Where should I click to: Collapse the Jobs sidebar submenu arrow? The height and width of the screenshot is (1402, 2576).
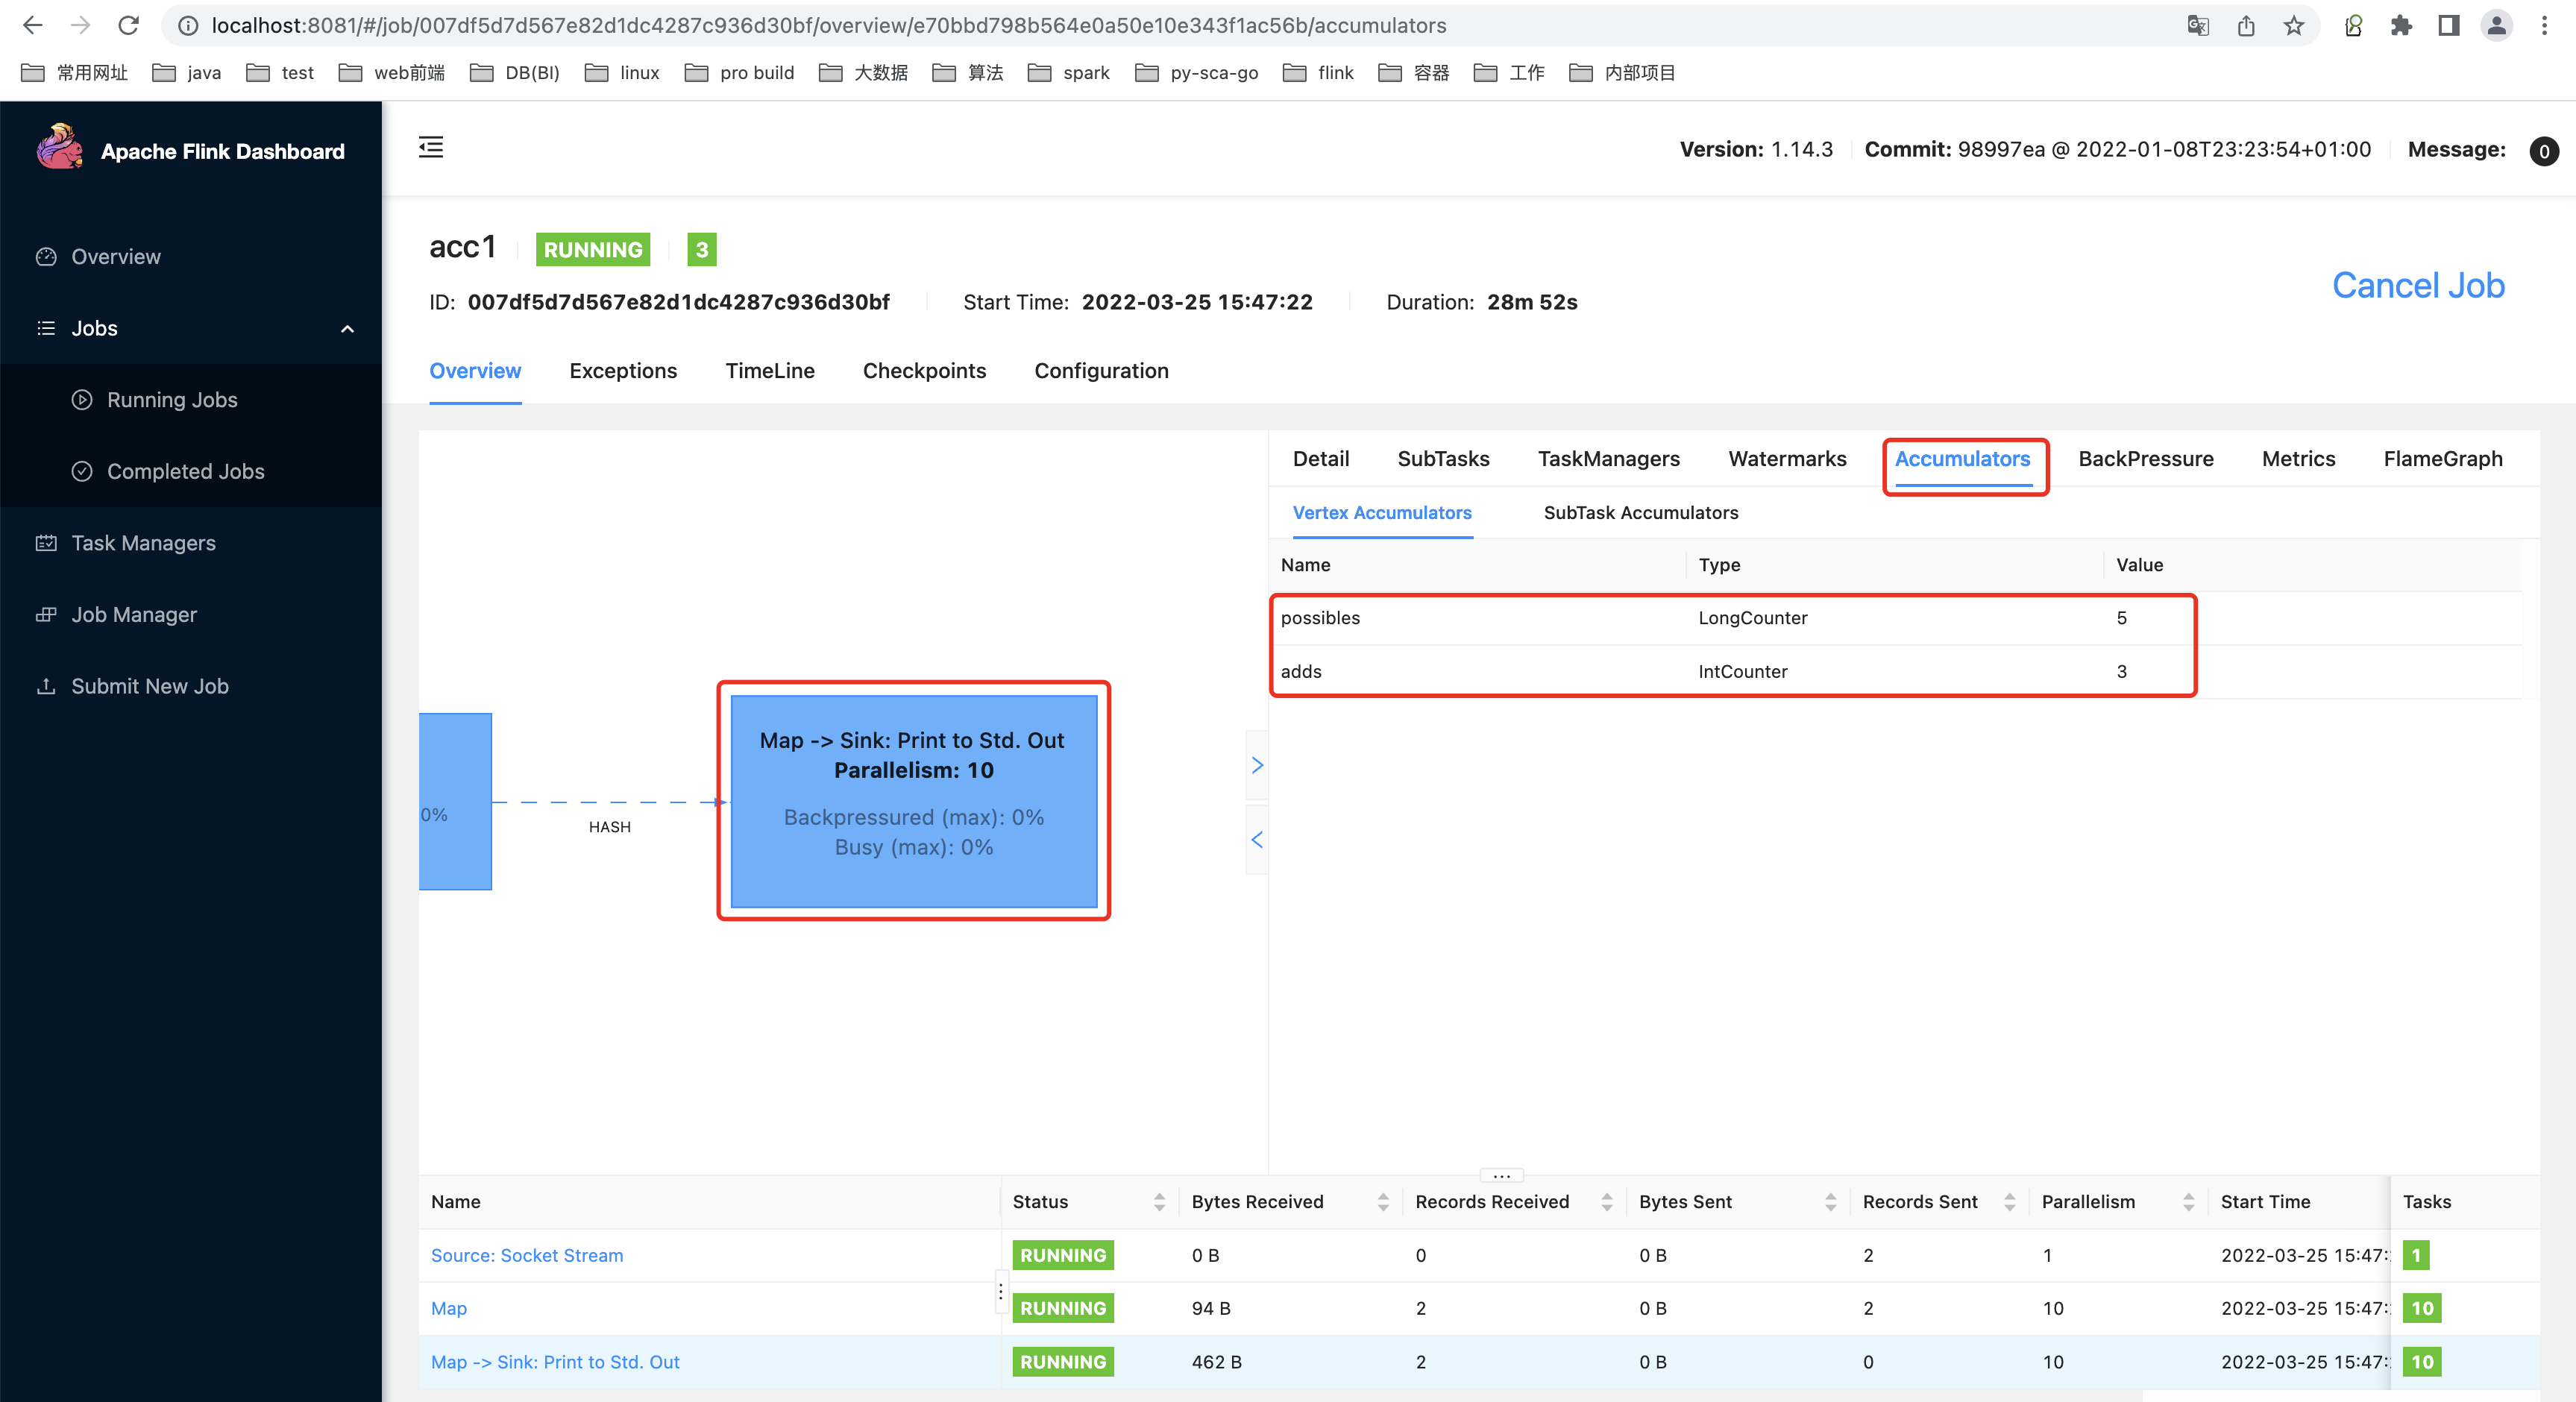pyautogui.click(x=347, y=329)
